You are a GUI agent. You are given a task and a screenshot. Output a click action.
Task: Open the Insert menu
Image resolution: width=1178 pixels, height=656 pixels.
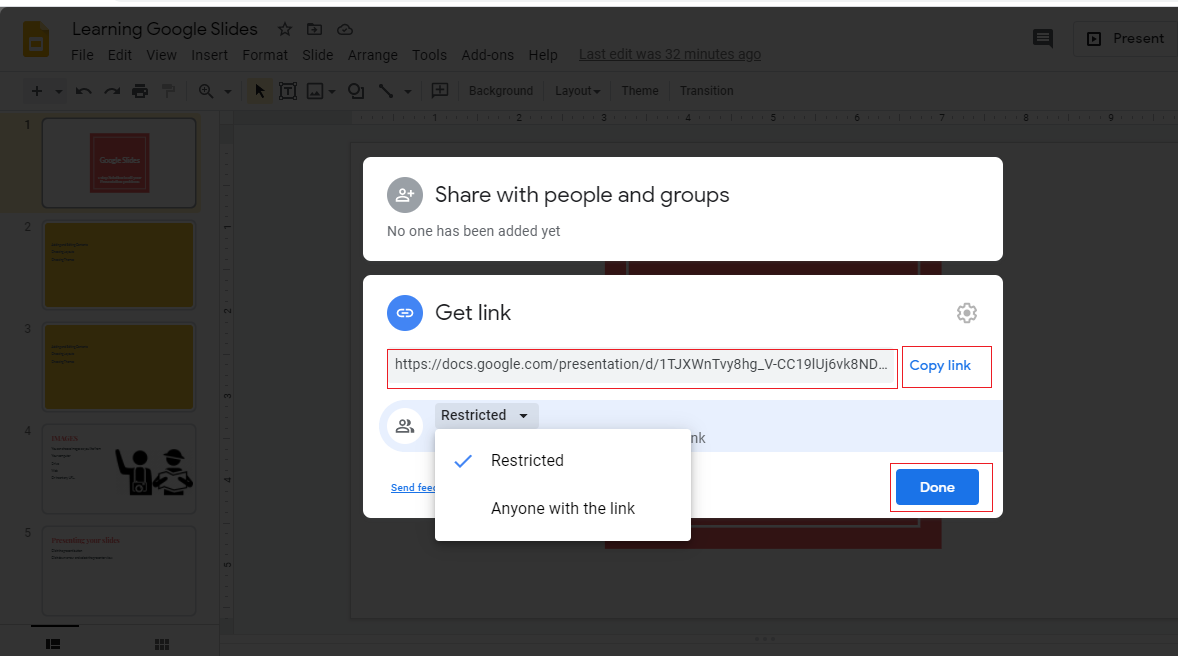[210, 55]
